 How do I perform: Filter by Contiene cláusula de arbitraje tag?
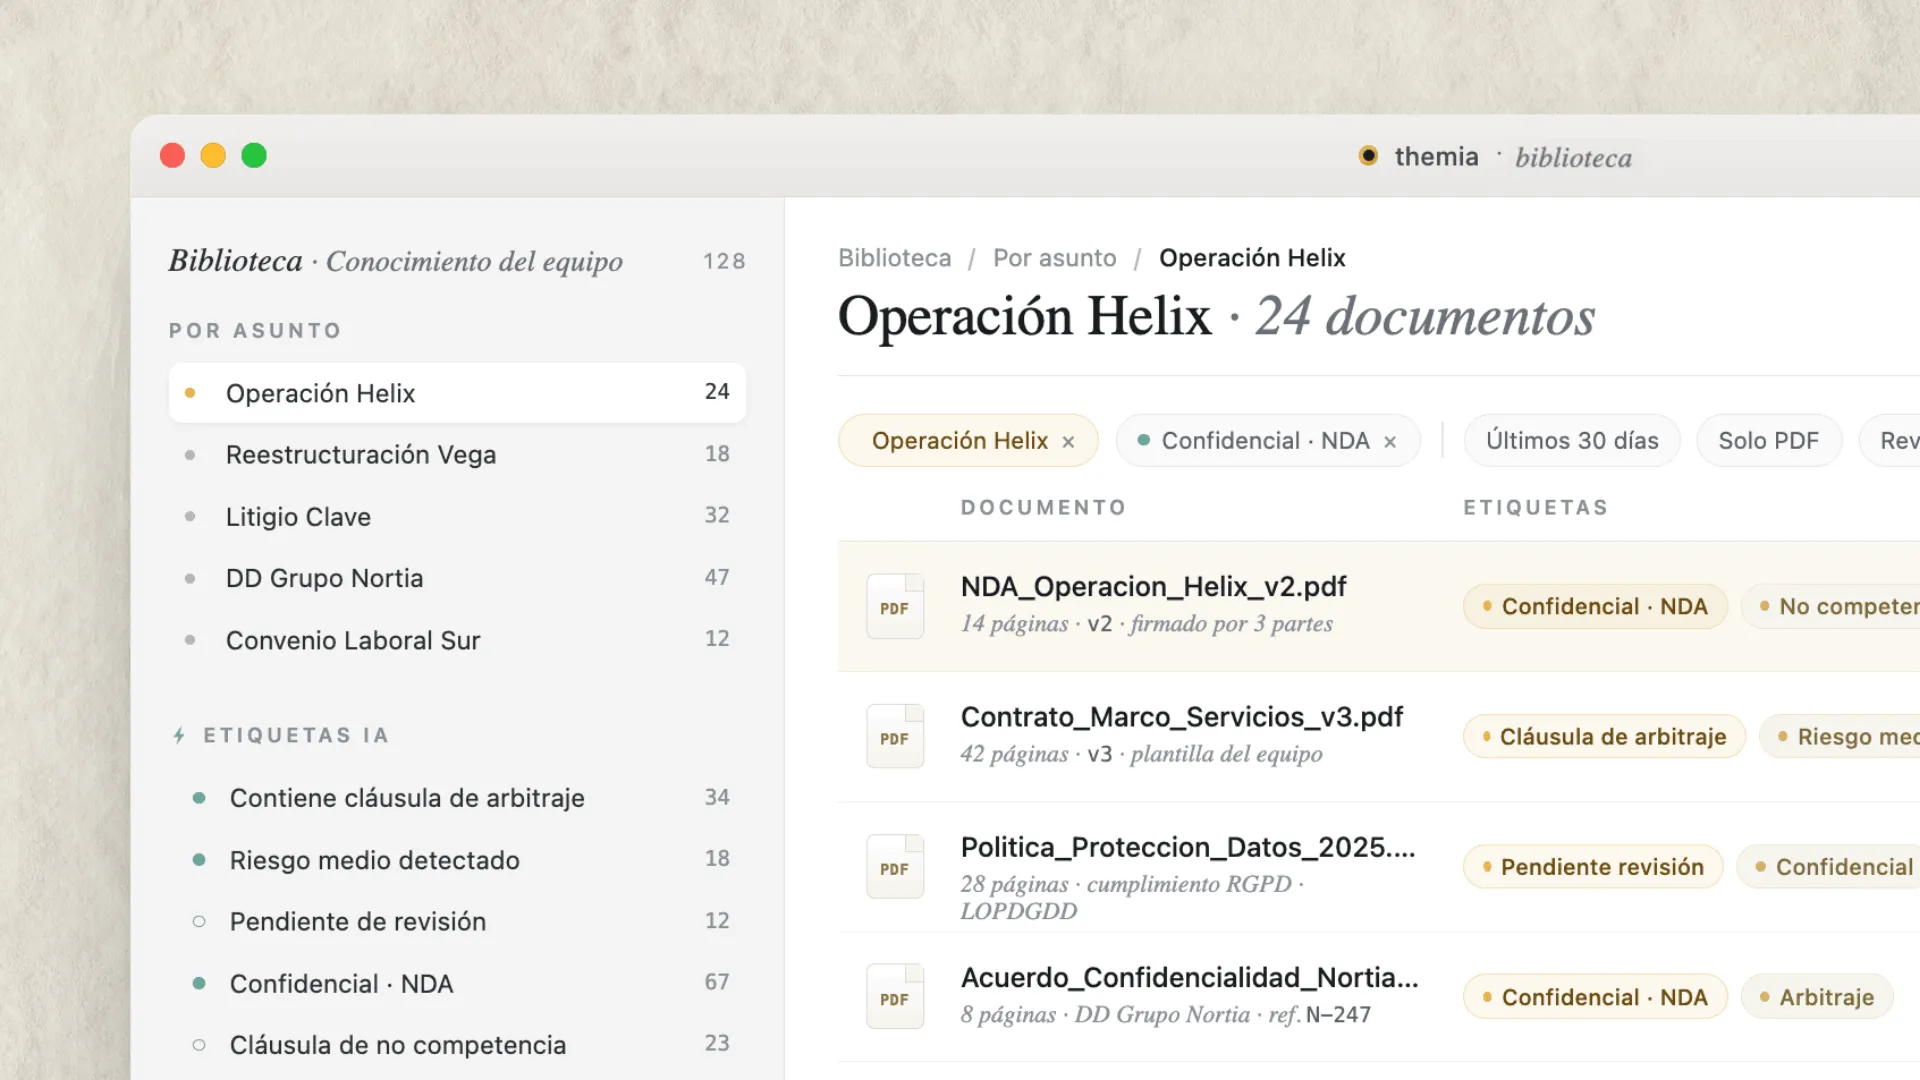click(457, 798)
